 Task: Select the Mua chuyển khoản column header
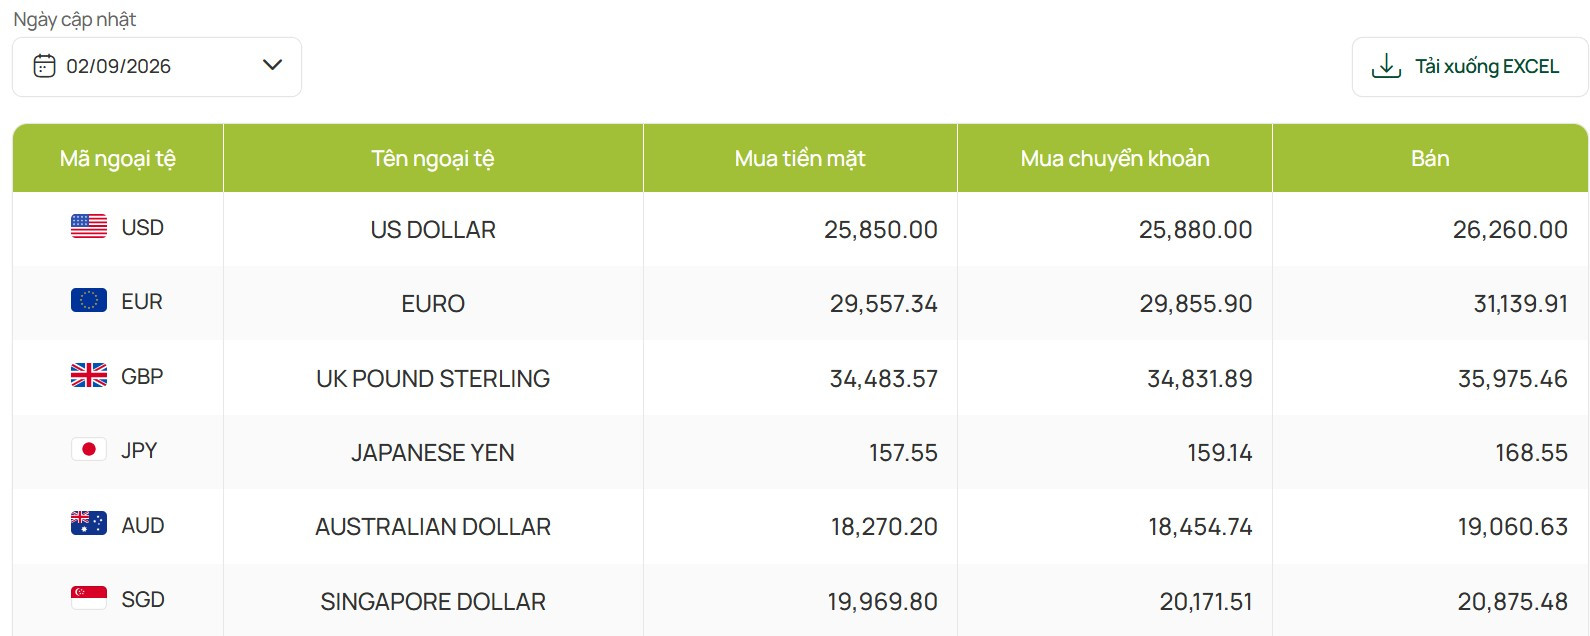pyautogui.click(x=1115, y=158)
